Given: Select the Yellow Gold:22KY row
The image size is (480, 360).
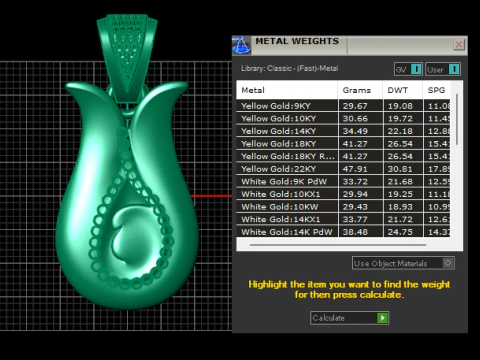Looking at the screenshot, I should 343,169.
